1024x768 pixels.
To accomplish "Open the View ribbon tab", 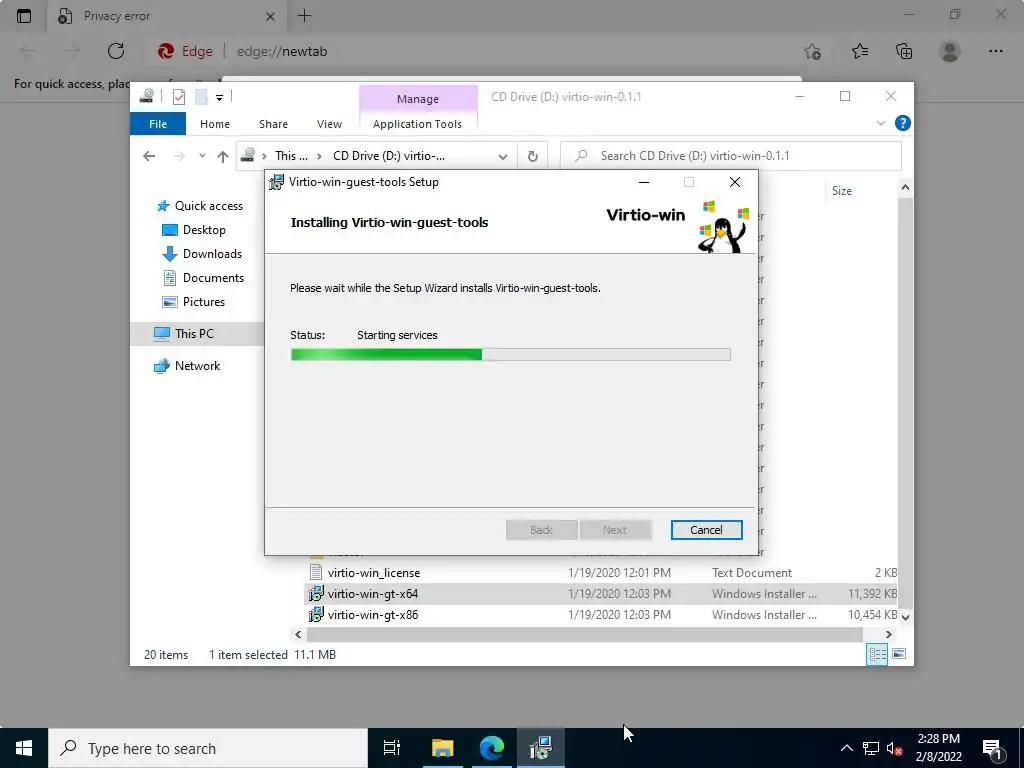I will (329, 123).
